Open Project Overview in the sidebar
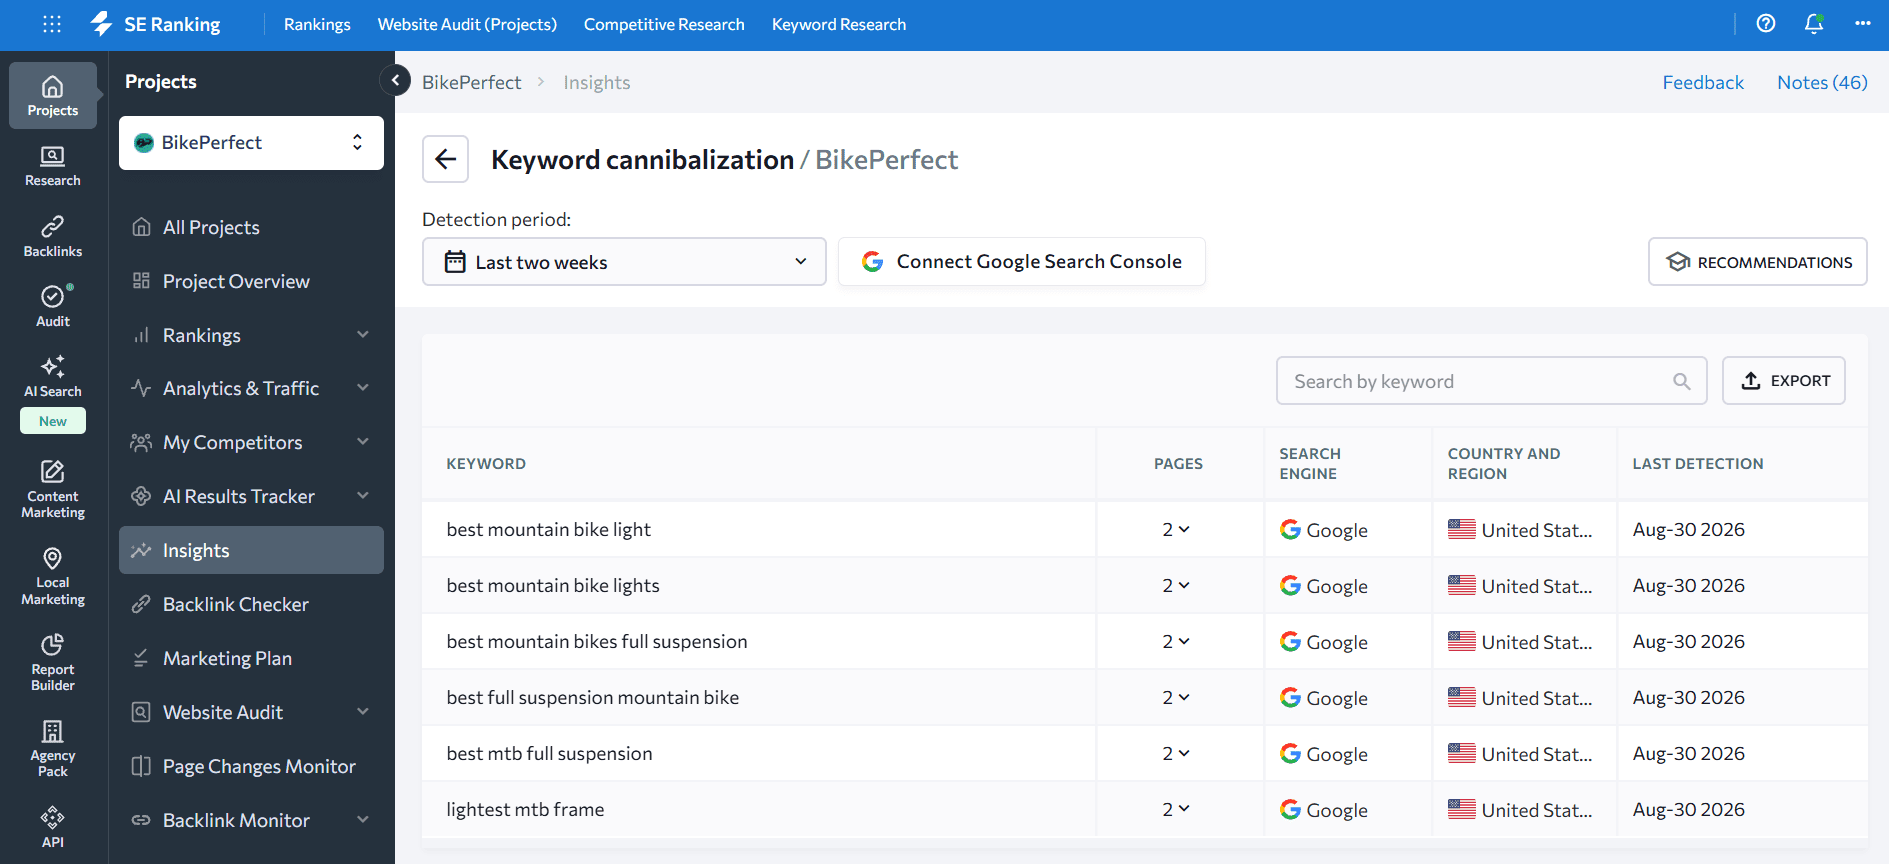Image resolution: width=1889 pixels, height=864 pixels. 251,281
